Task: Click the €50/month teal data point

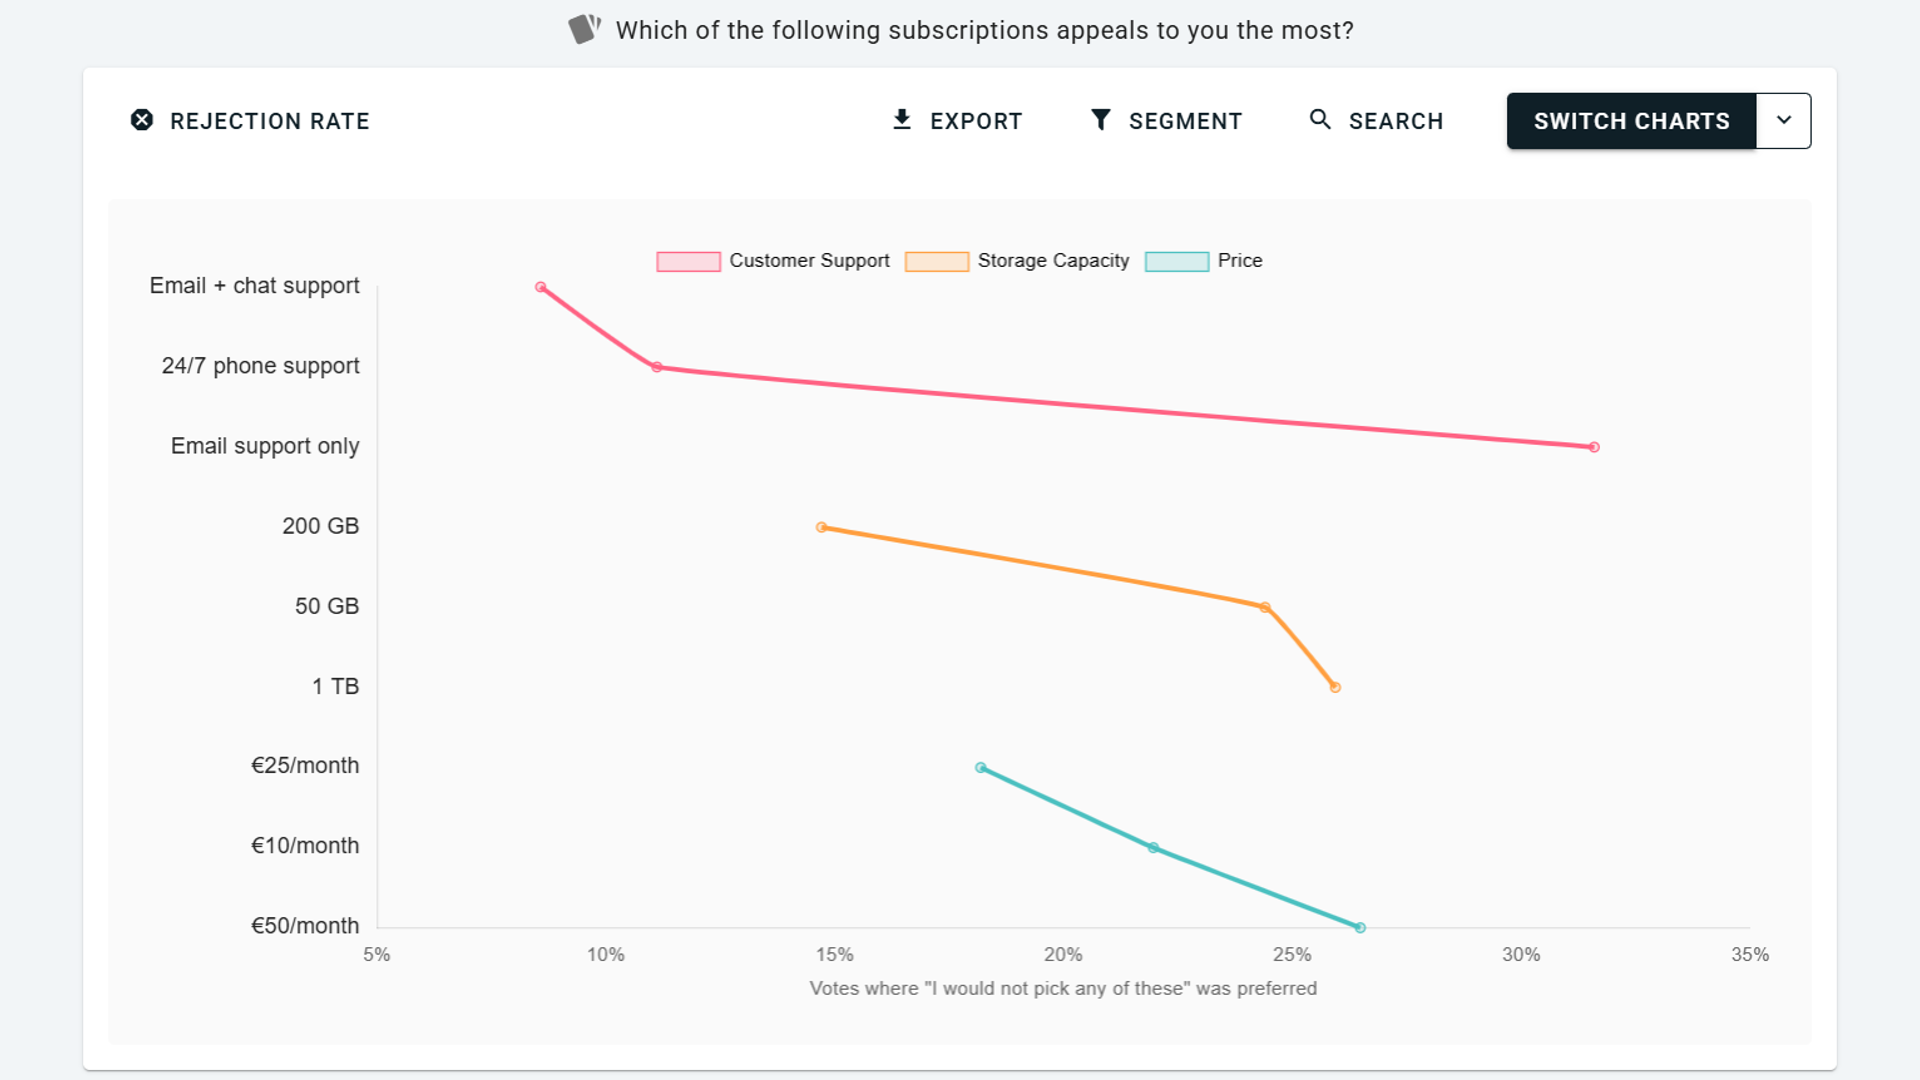Action: coord(1360,927)
